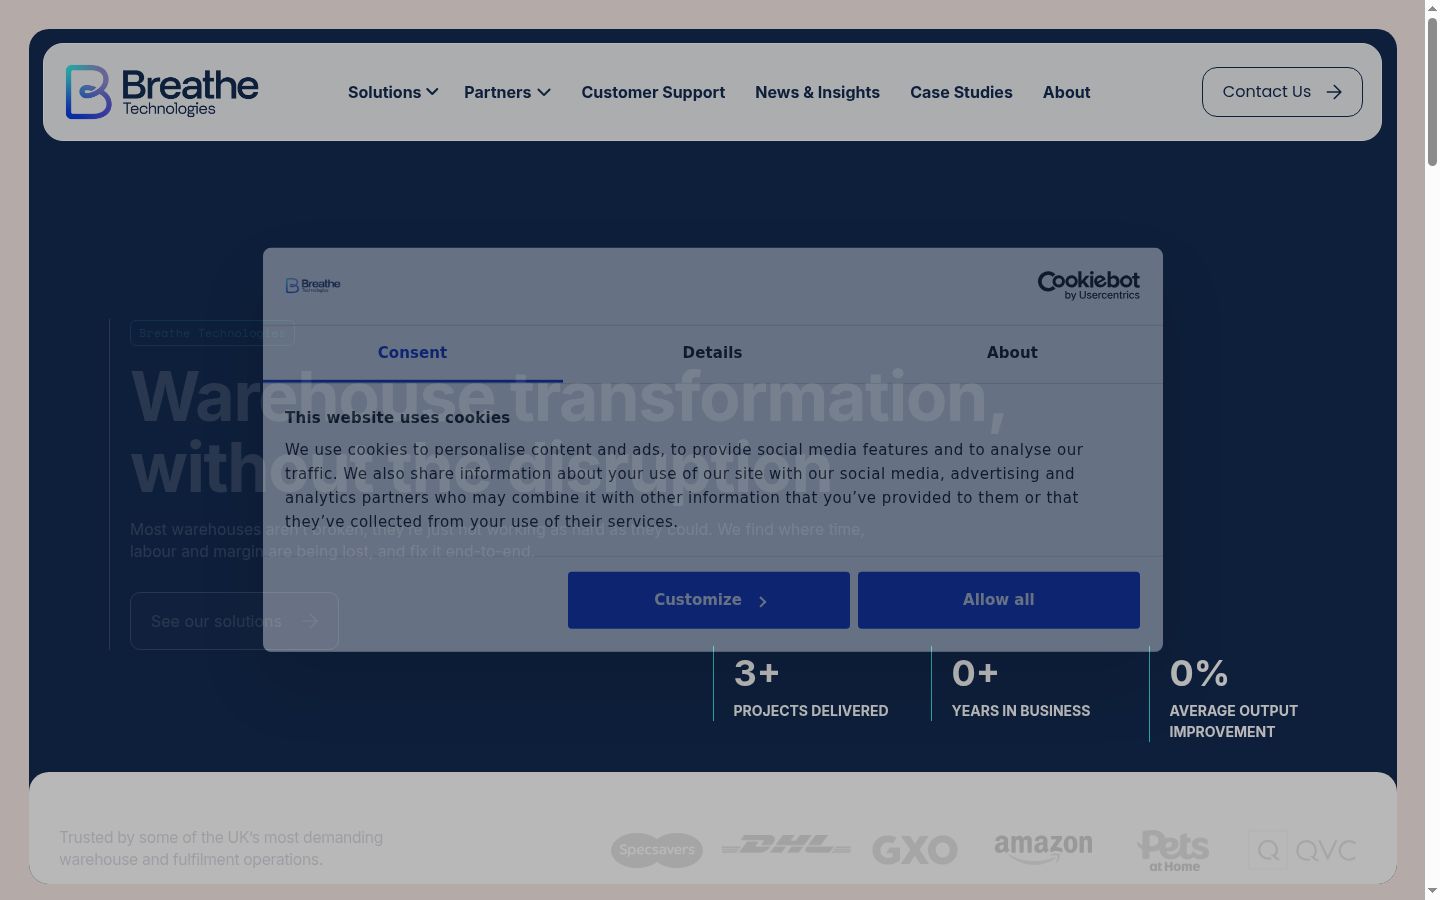
Task: Click the page vertical scrollbar thumb
Action: point(1432,90)
